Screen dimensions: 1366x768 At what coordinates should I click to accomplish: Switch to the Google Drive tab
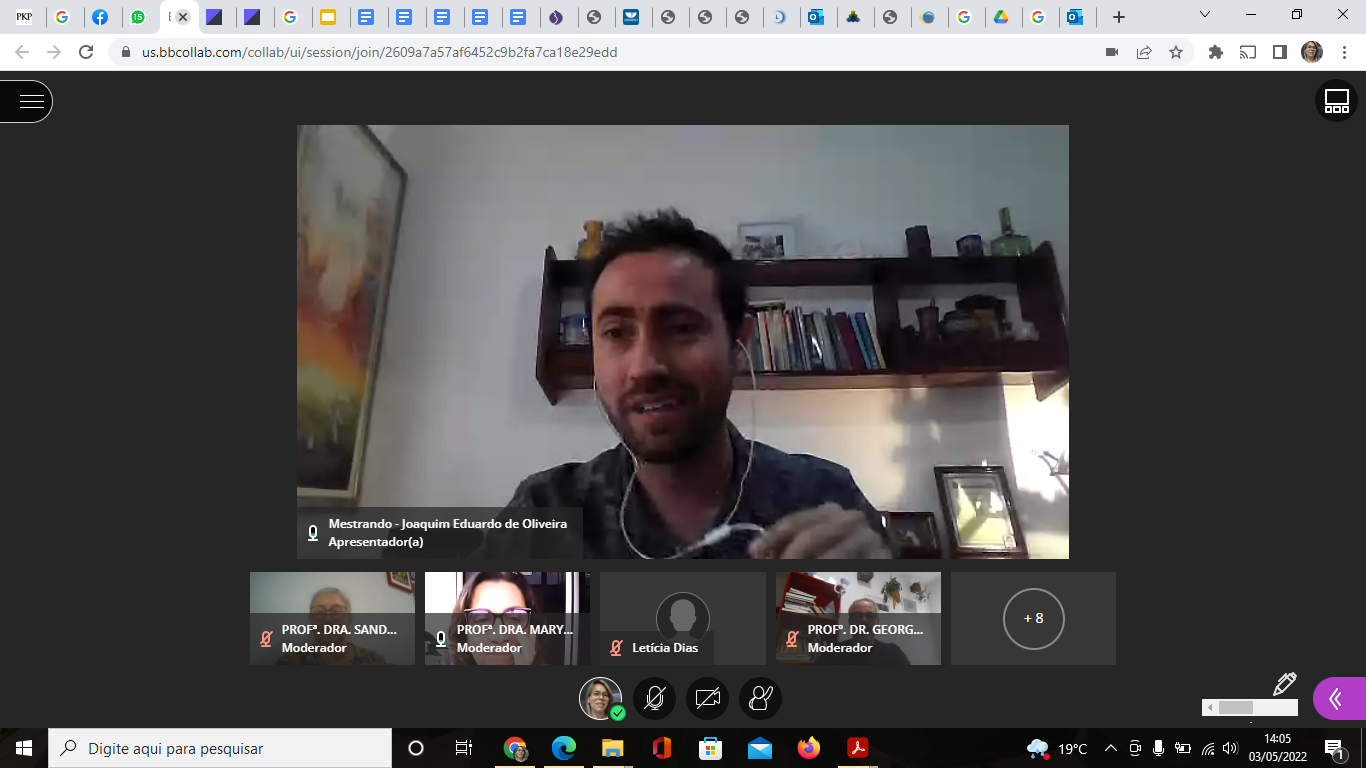click(1000, 17)
